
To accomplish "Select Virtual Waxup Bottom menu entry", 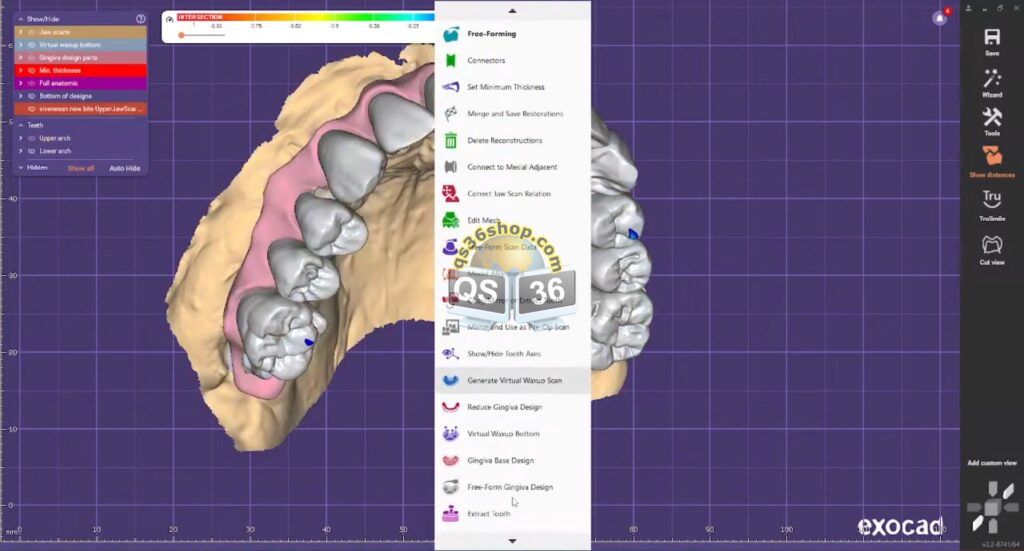I will point(513,434).
